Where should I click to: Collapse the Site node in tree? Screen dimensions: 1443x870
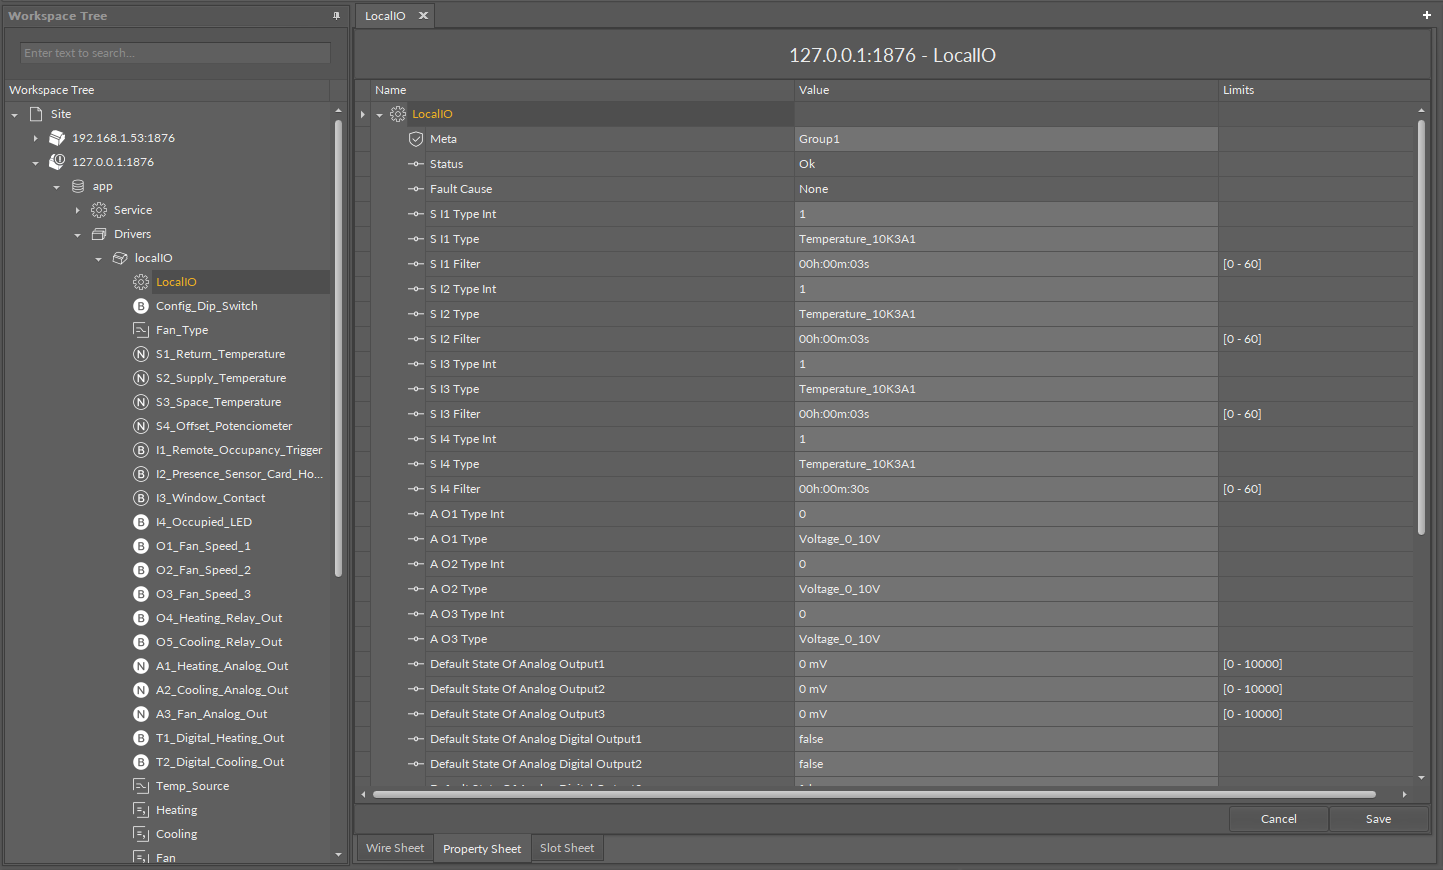(x=15, y=115)
